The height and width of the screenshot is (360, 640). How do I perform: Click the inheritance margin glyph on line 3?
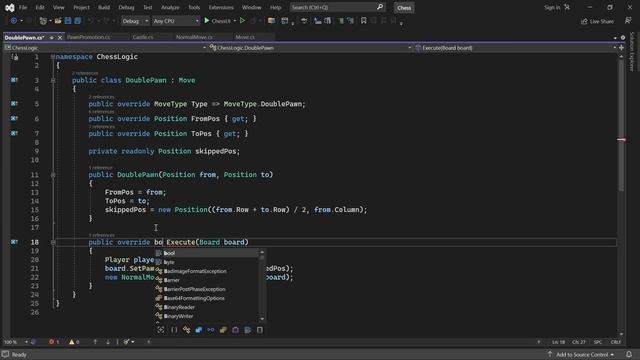(x=14, y=80)
